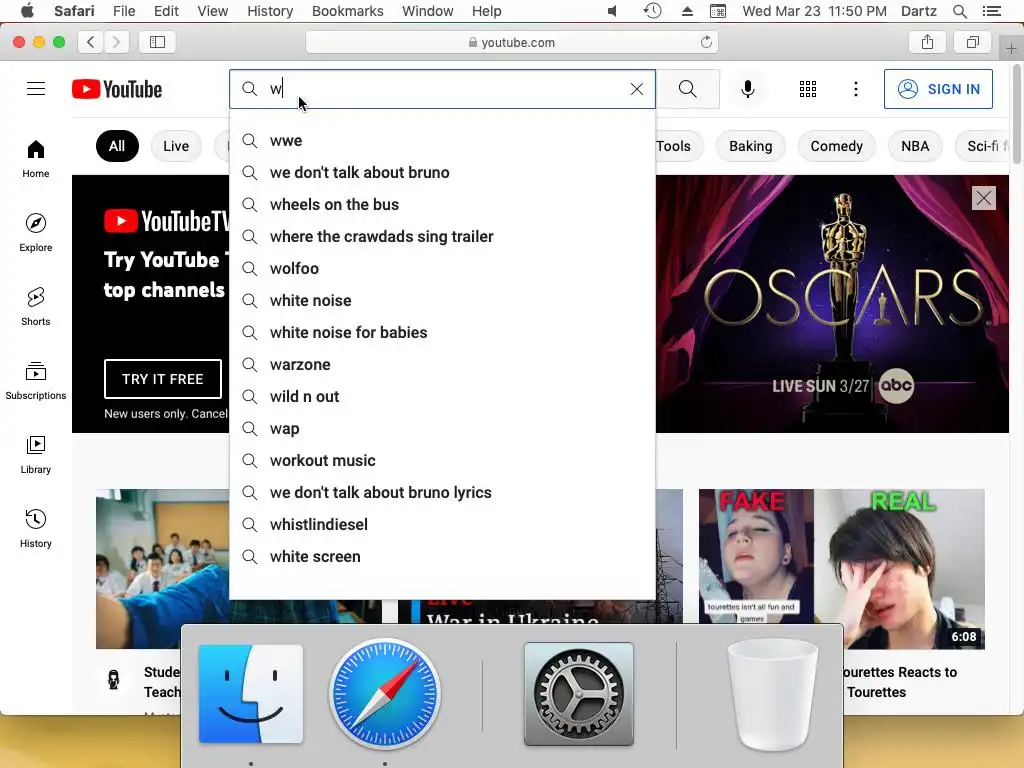Select the Tools filter chip
Viewport: 1024px width, 768px height.
[673, 146]
